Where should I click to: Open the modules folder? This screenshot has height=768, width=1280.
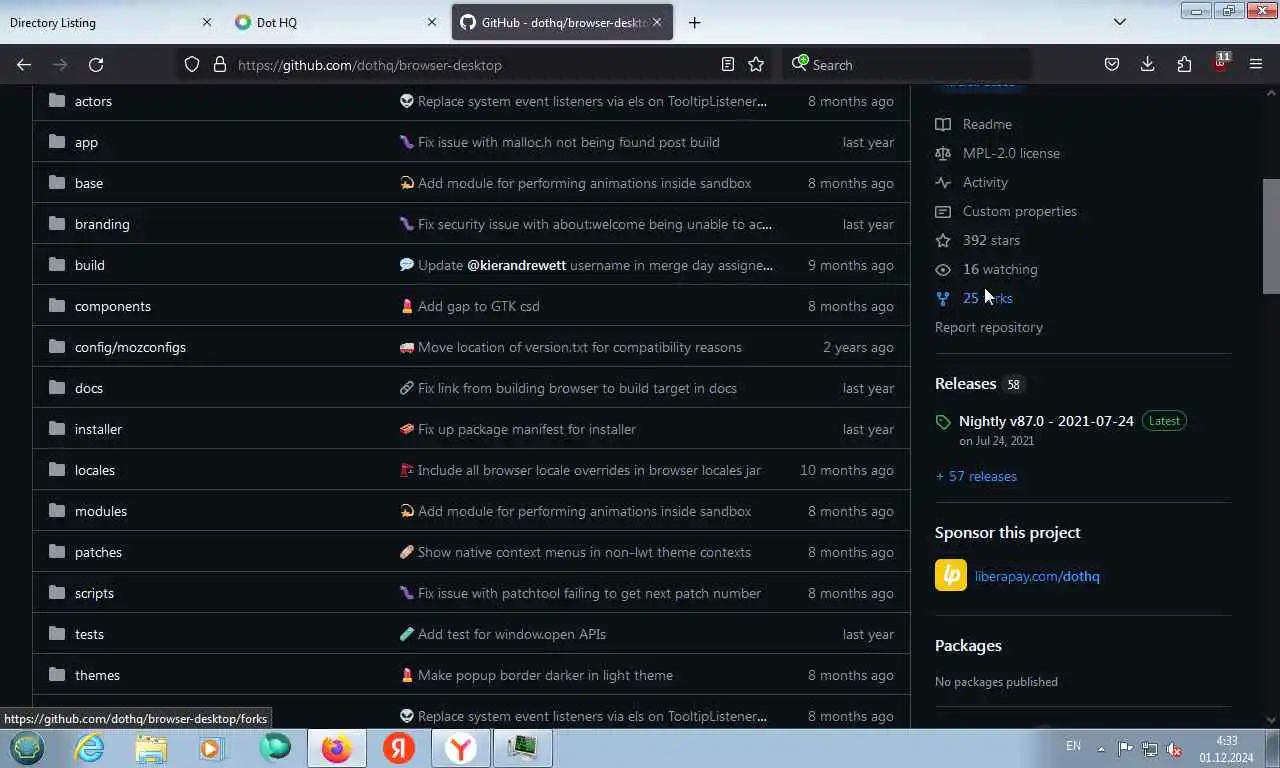click(101, 511)
